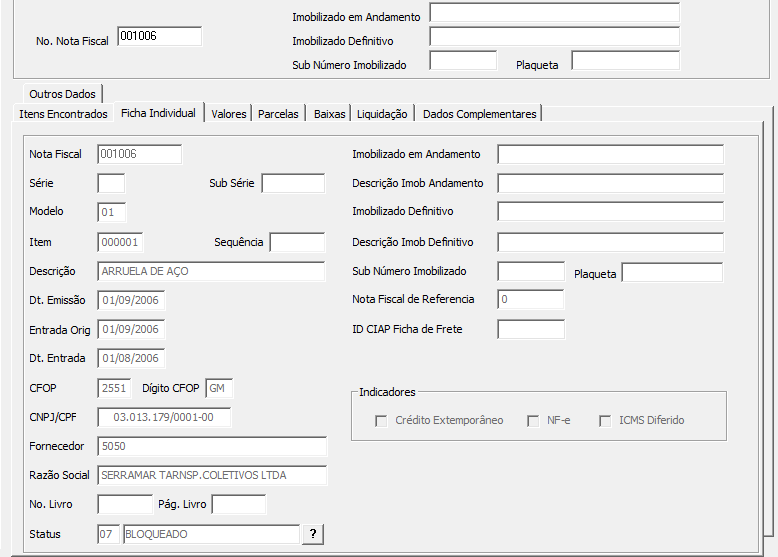Click the ID CIAP Ficha de Frete field
The height and width of the screenshot is (557, 778).
tap(531, 329)
